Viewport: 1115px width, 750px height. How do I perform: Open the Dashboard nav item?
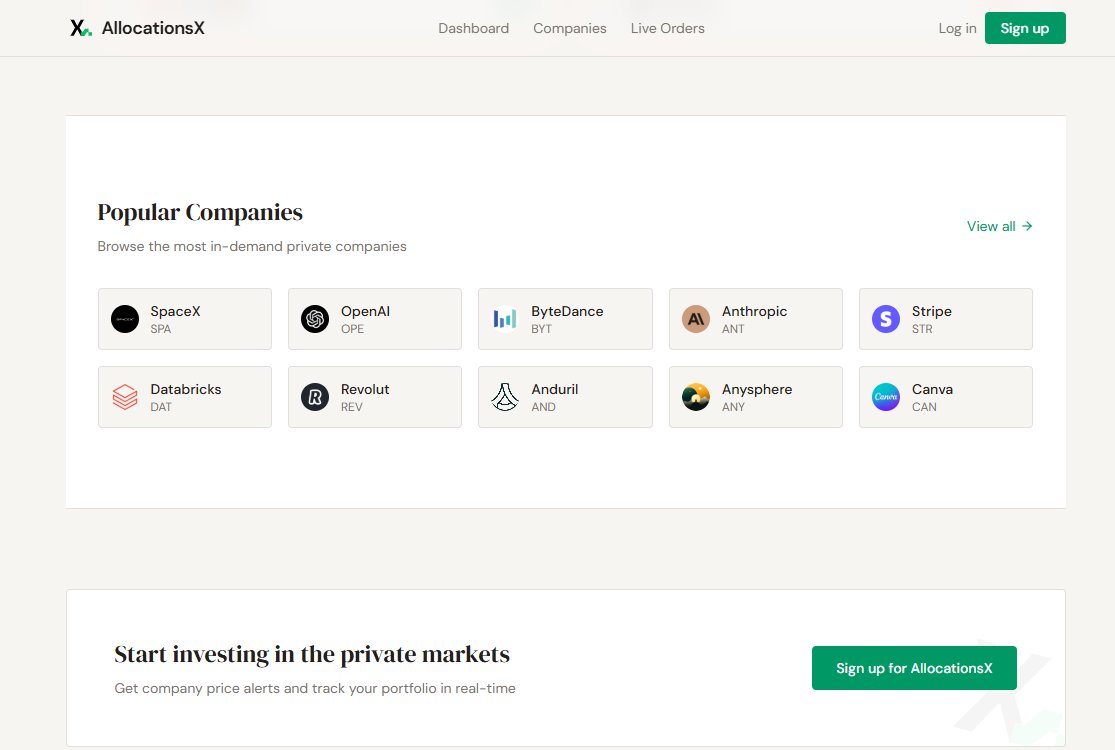(474, 28)
